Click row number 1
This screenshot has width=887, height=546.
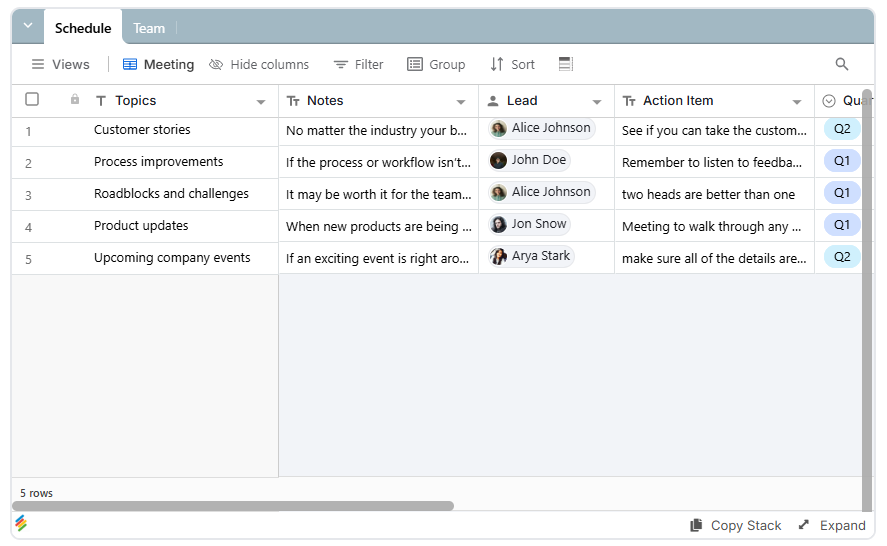28,132
